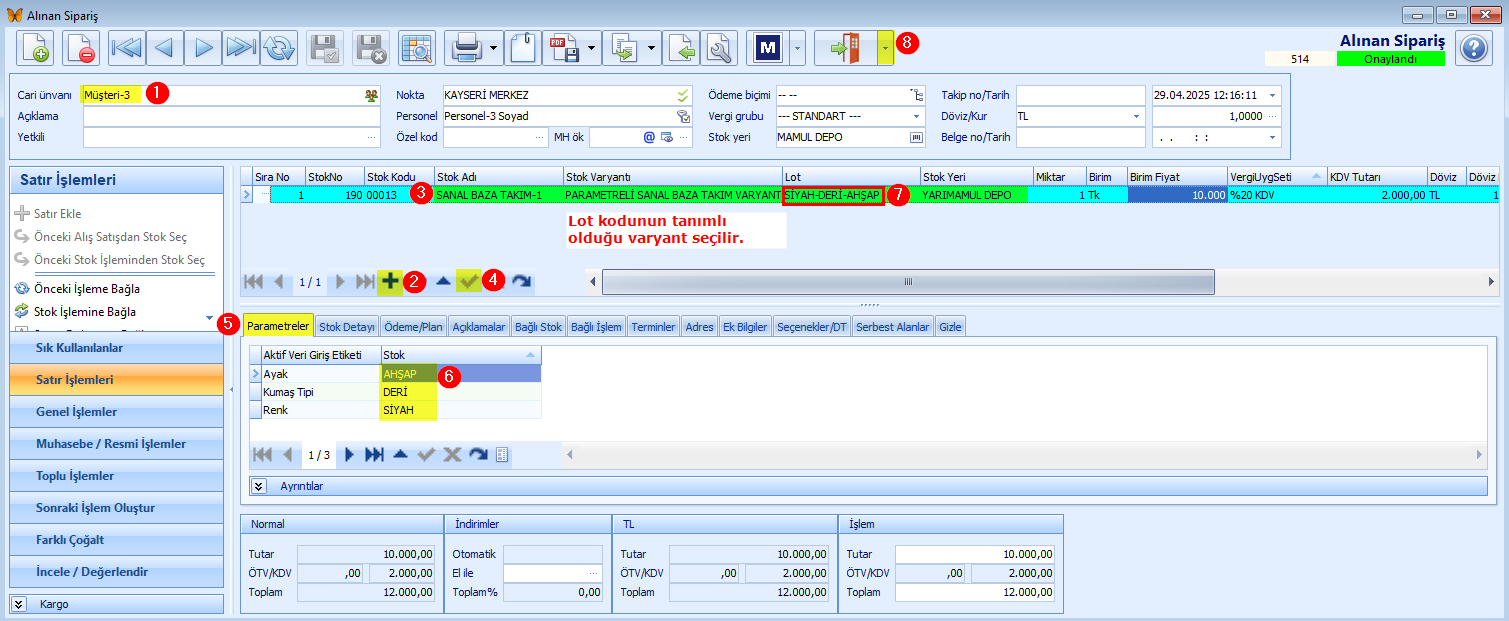The width and height of the screenshot is (1509, 621).
Task: Open the Genel İşlemler sidebar group
Action: 116,412
